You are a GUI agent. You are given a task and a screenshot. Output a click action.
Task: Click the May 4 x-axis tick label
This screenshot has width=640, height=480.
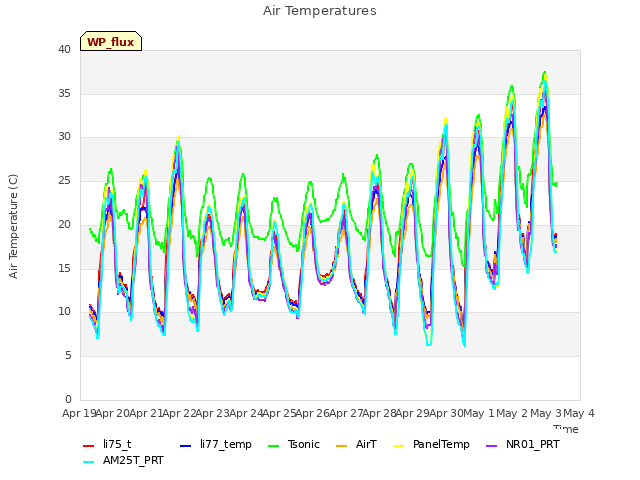coord(579,413)
